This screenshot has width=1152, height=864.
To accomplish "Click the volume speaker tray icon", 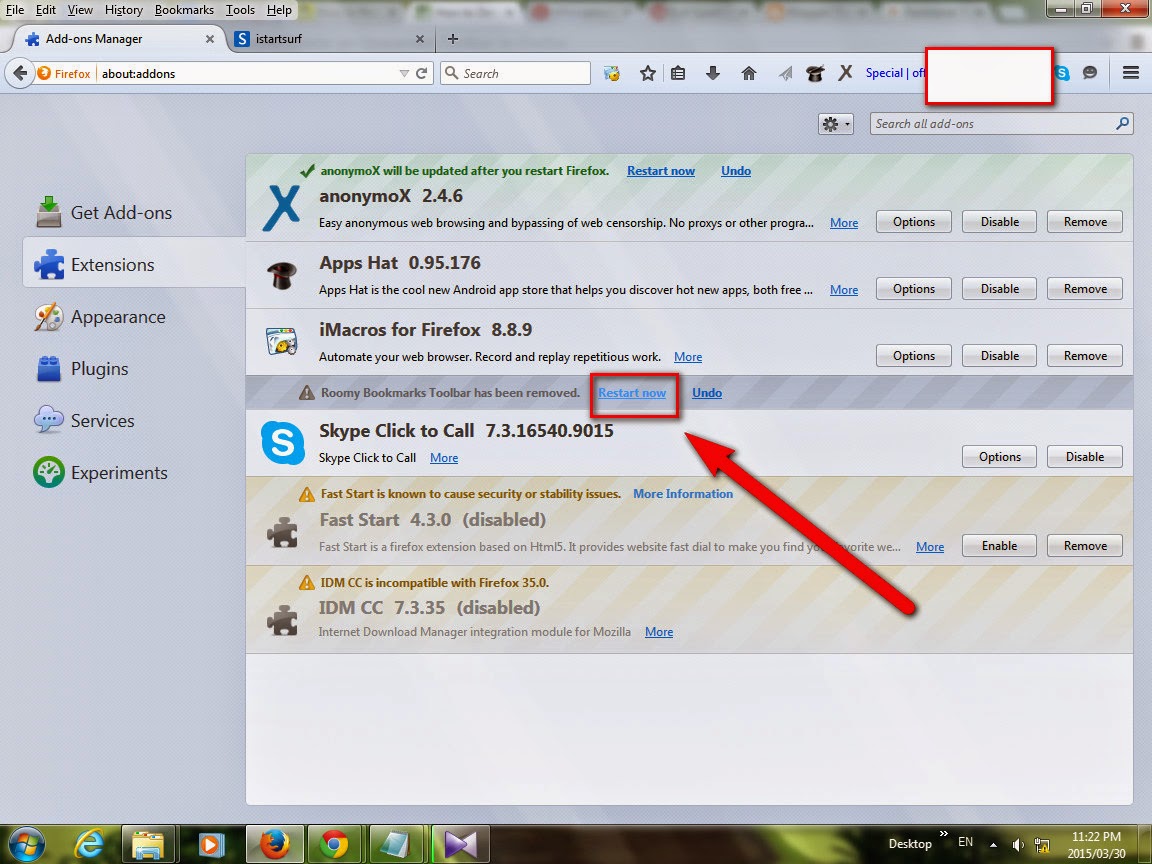I will pos(1018,844).
